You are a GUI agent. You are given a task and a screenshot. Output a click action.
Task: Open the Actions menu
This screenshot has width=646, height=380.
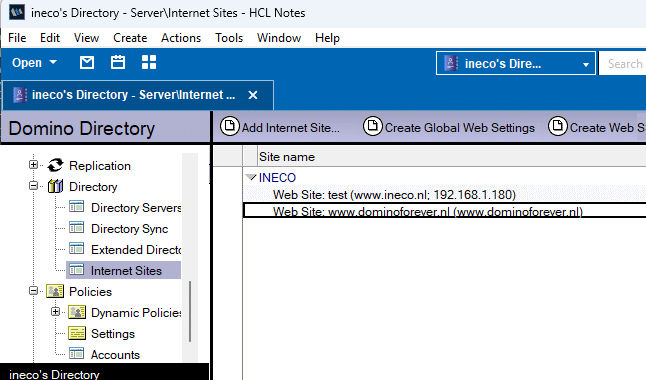point(181,38)
